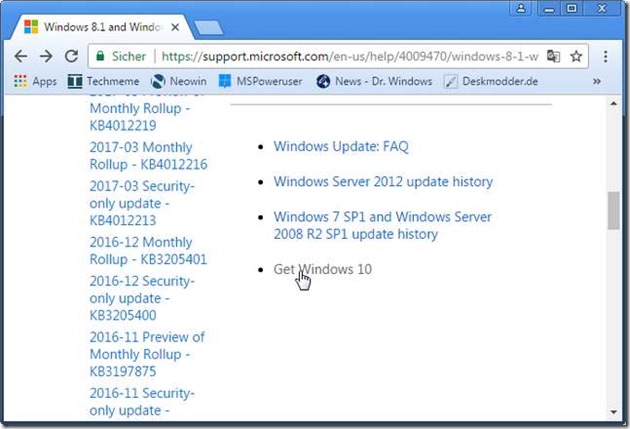Reload the current page
The height and width of the screenshot is (429, 630).
(72, 56)
